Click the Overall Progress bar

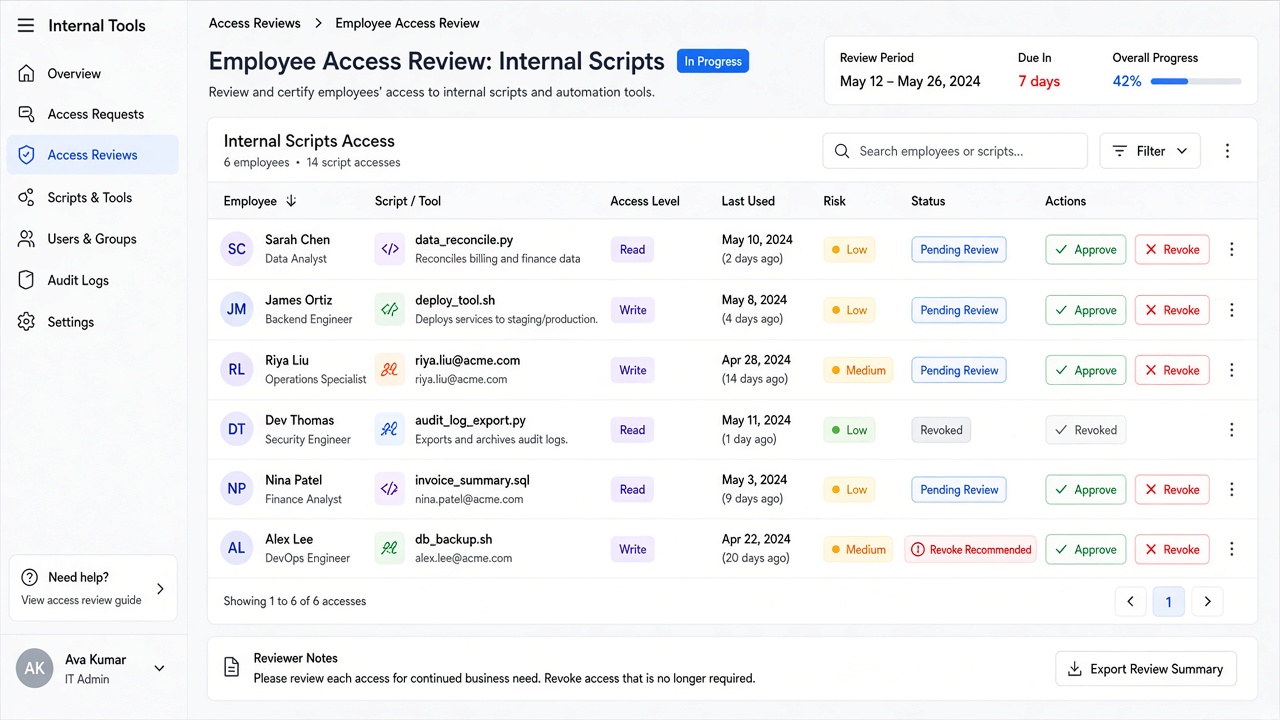[1196, 81]
